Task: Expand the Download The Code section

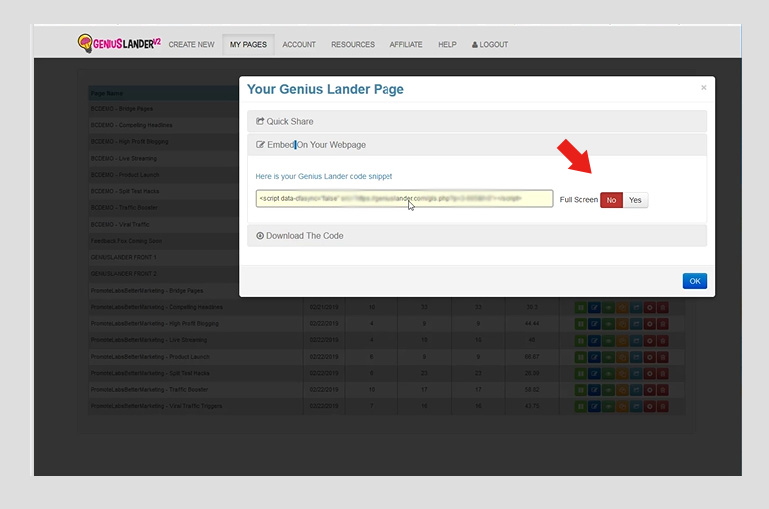Action: coord(477,236)
